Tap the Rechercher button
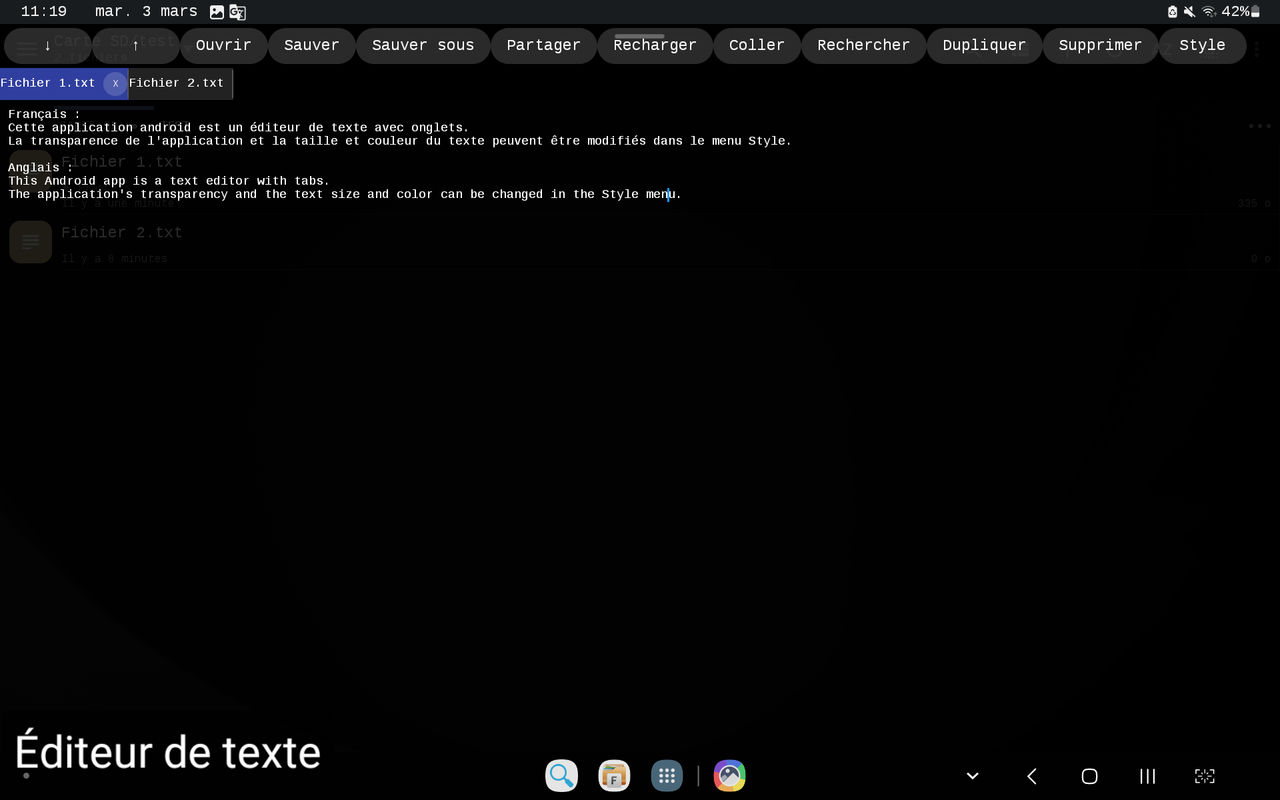The image size is (1280, 800). (x=863, y=46)
